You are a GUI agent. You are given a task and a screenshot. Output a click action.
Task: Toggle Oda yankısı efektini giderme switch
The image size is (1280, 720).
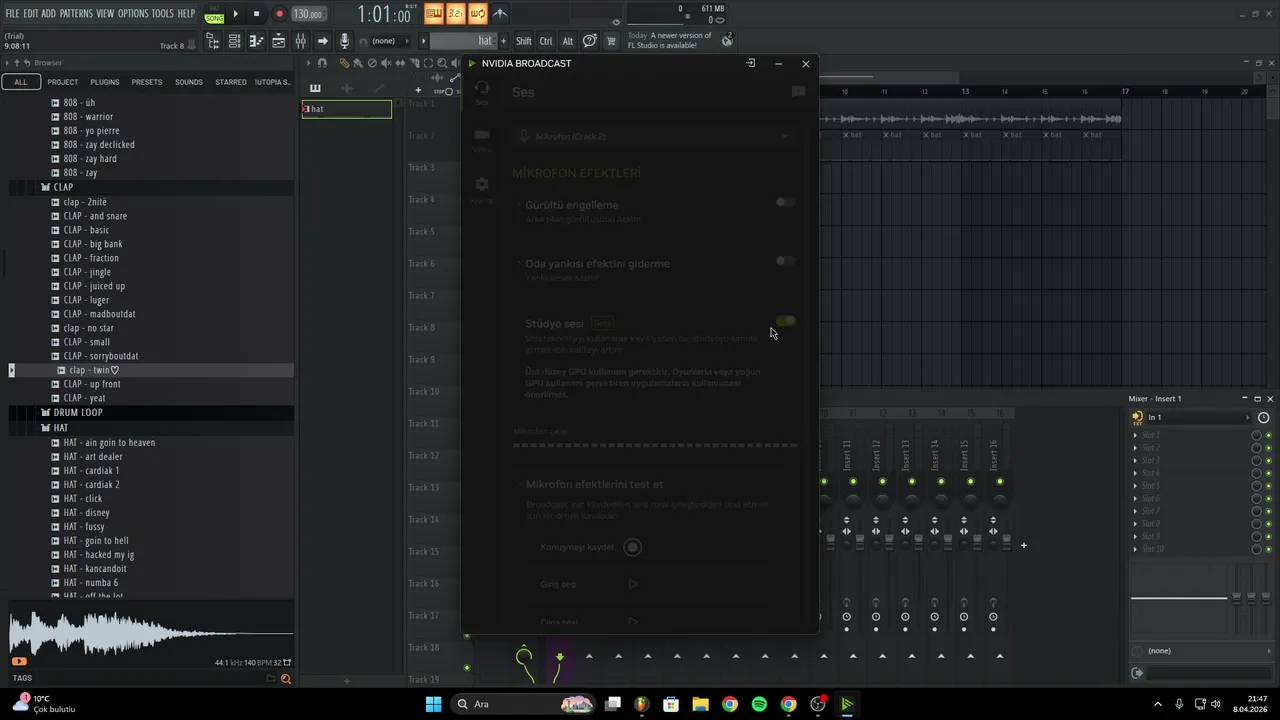click(x=786, y=261)
